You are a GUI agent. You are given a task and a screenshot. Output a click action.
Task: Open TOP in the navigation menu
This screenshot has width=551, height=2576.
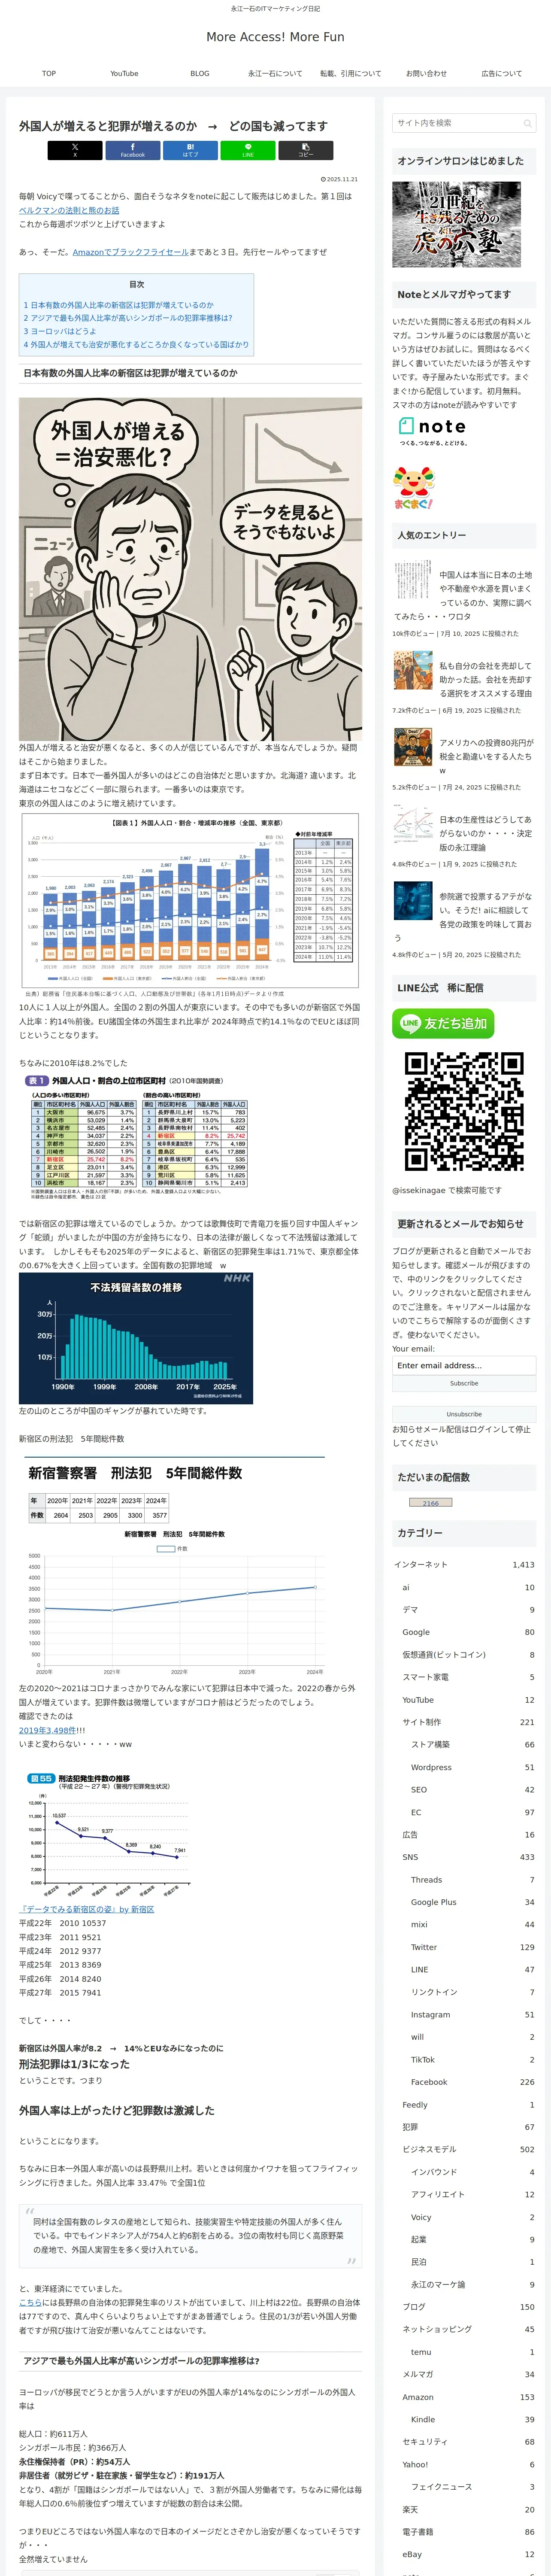49,73
